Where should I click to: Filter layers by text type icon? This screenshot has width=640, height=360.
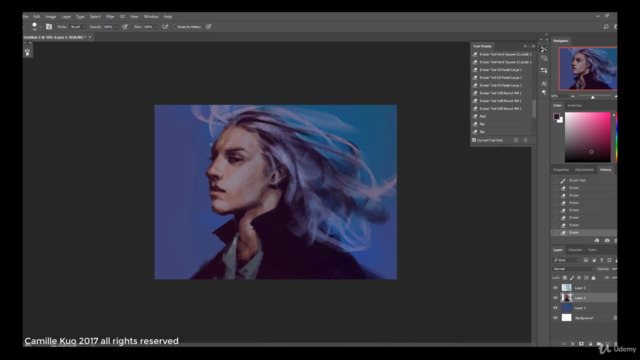click(x=602, y=260)
